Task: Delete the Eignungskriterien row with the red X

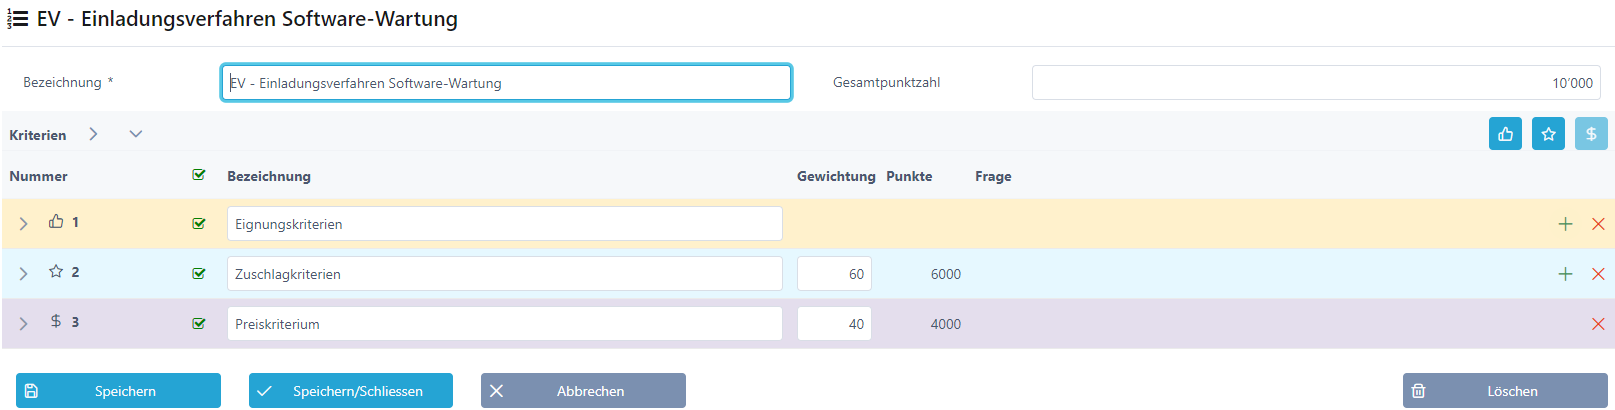Action: click(x=1598, y=224)
